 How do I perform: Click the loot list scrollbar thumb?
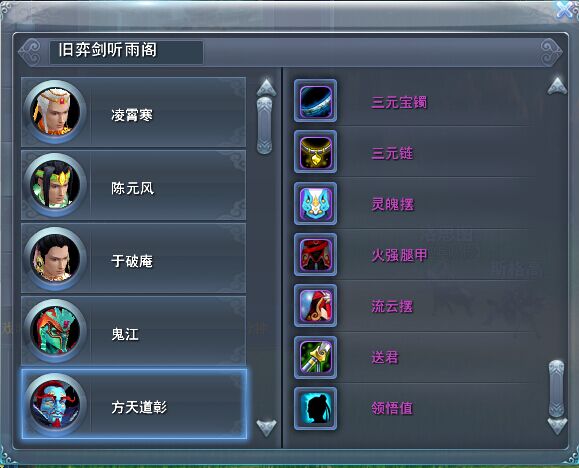pyautogui.click(x=556, y=389)
